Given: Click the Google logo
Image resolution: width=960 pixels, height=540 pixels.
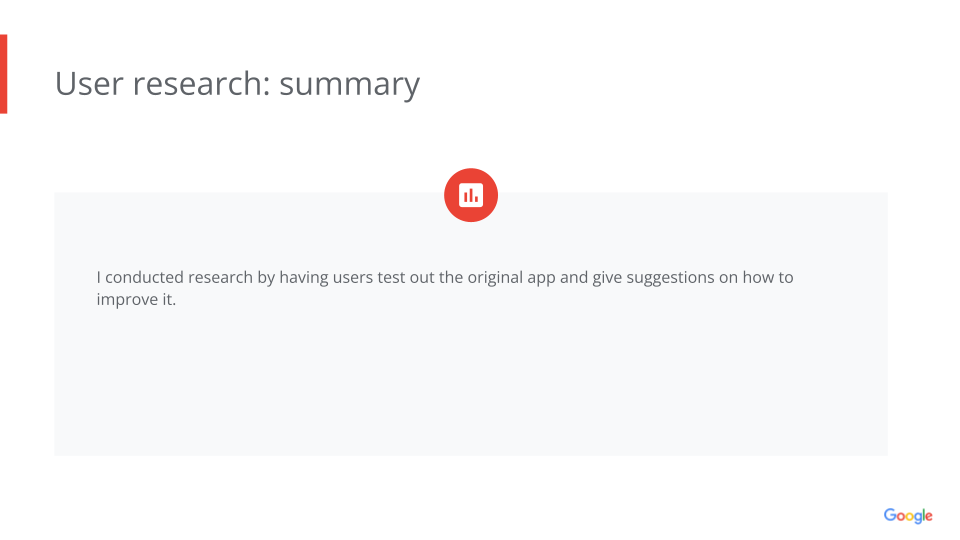Looking at the screenshot, I should coord(908,516).
